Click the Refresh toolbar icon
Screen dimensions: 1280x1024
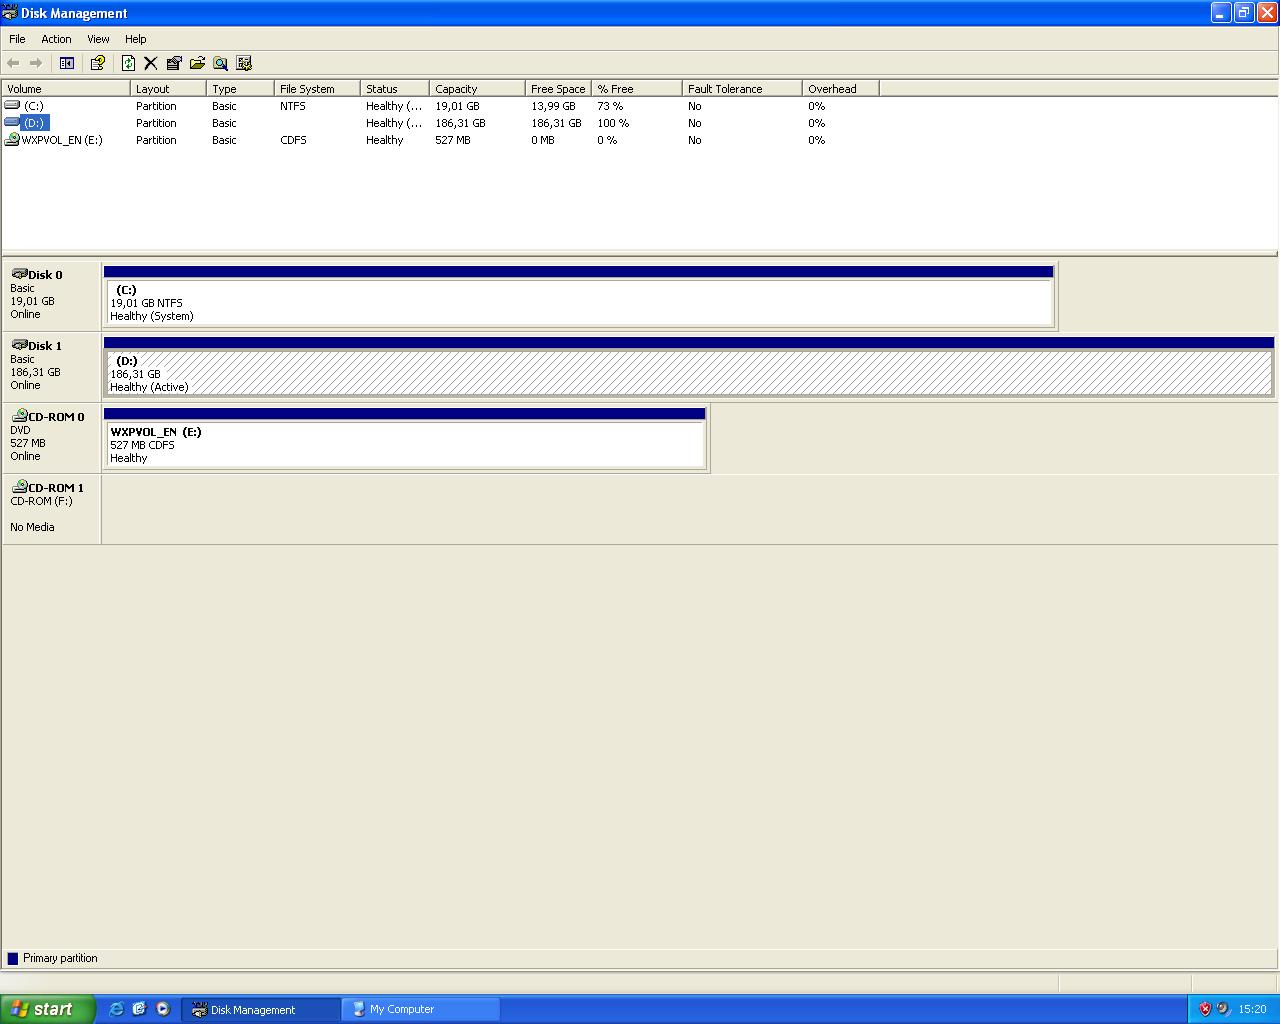click(128, 63)
